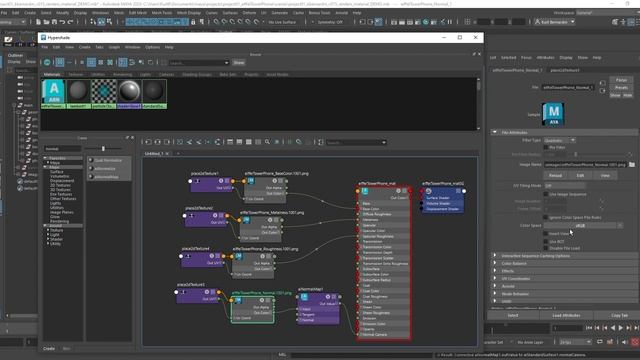The height and width of the screenshot is (360, 640).
Task: Click the View button under Image Name
Action: point(605,175)
